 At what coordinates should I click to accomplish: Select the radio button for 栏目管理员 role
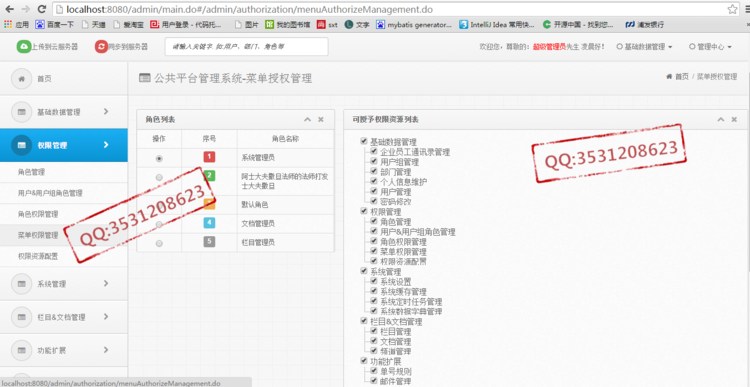coord(159,243)
